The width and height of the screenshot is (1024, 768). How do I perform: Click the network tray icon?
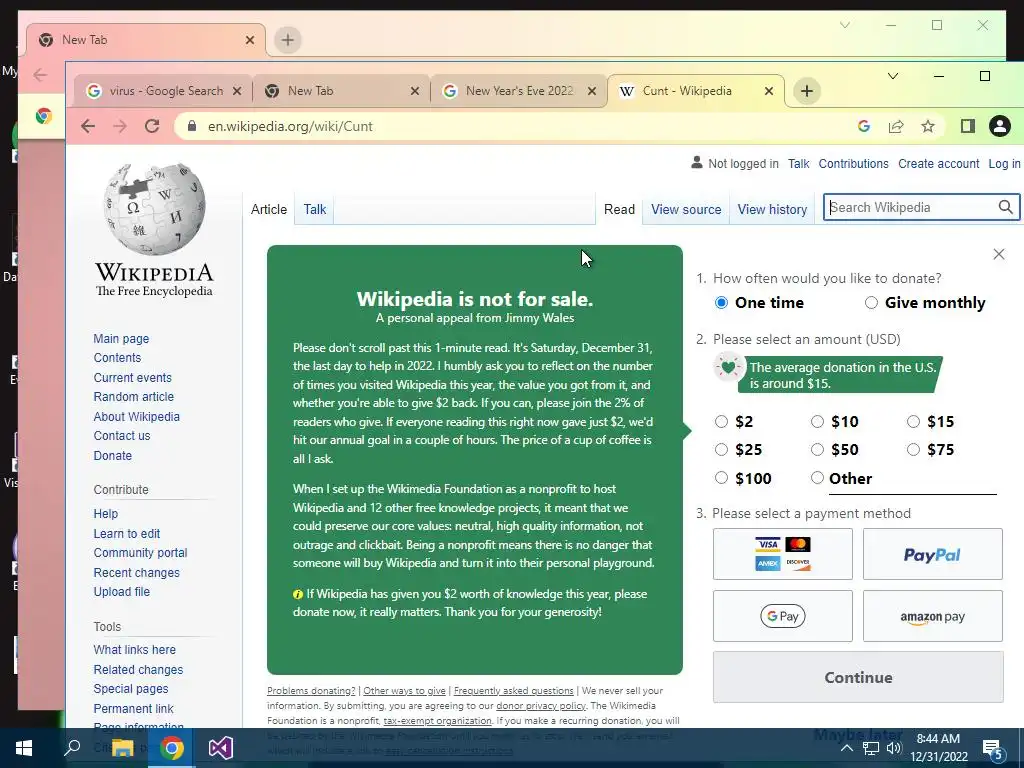870,748
